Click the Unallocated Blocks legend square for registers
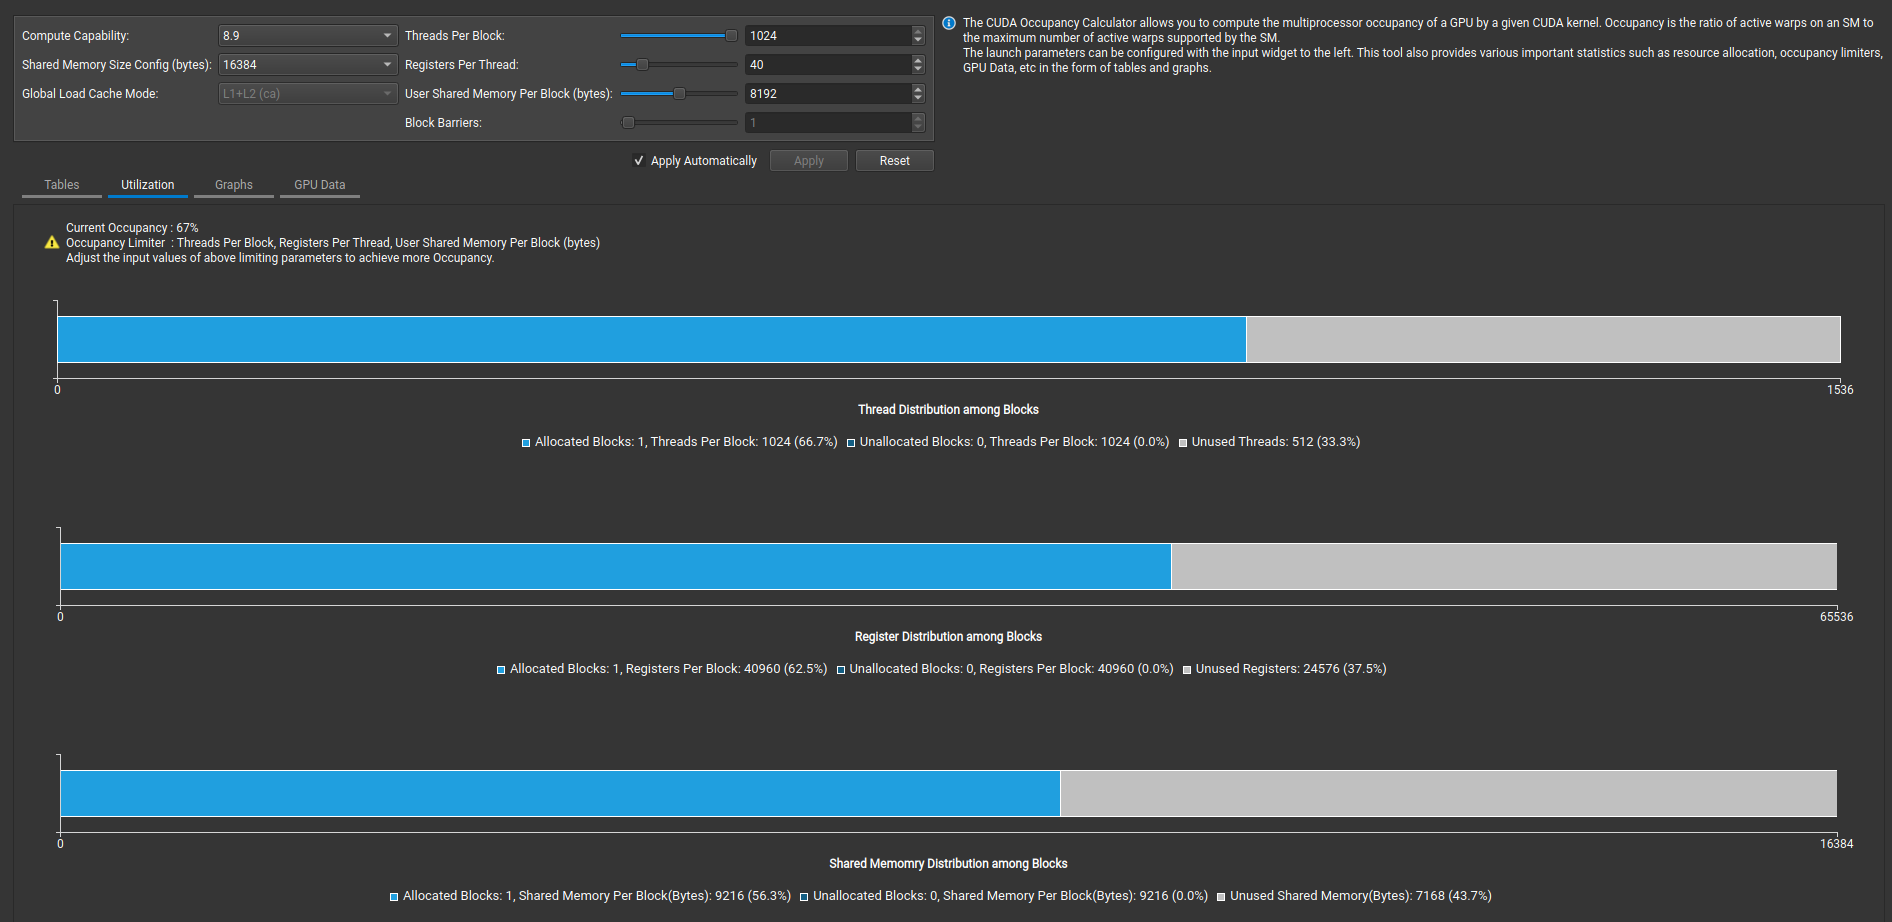Viewport: 1892px width, 922px height. point(841,670)
